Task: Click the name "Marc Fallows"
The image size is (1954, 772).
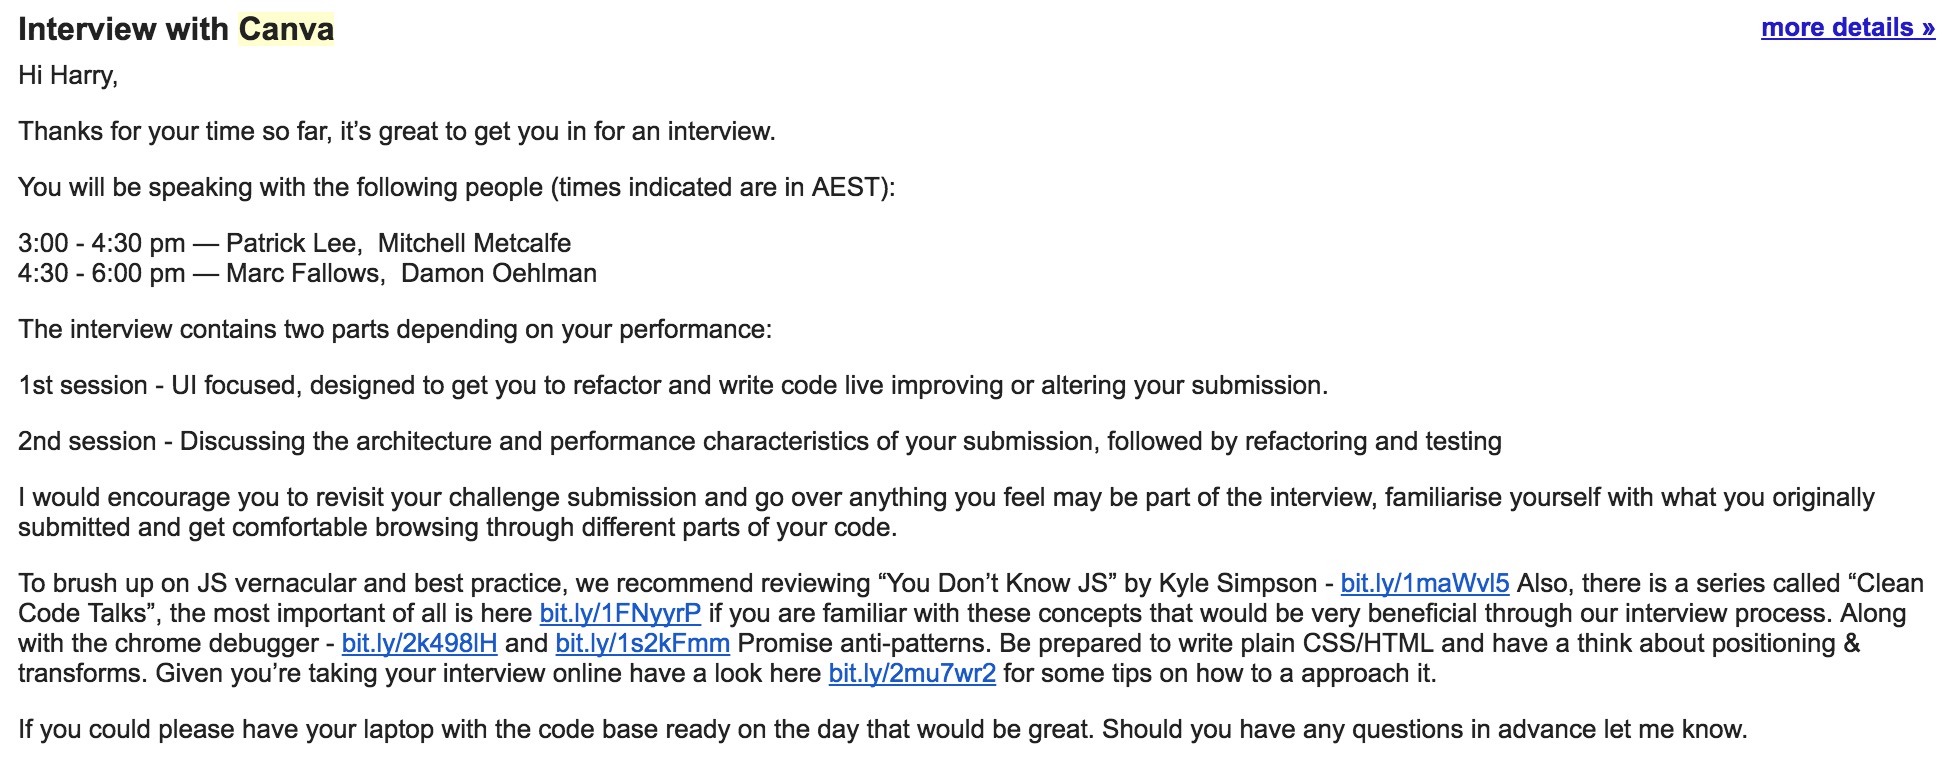Action: (302, 274)
